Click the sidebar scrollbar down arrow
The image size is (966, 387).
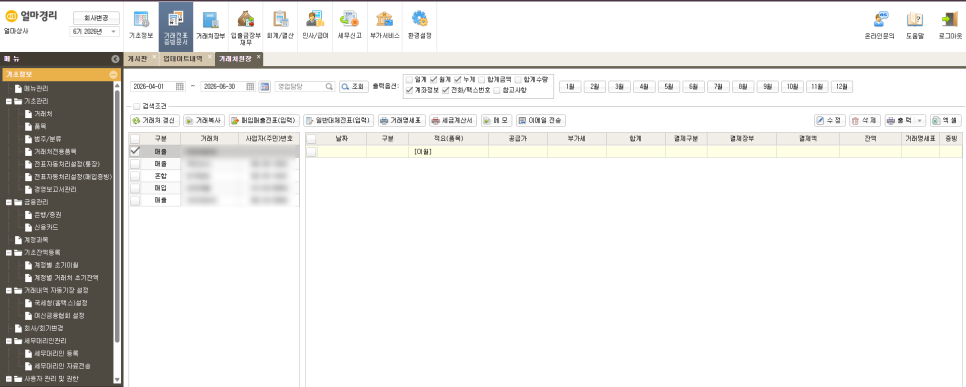pos(117,380)
